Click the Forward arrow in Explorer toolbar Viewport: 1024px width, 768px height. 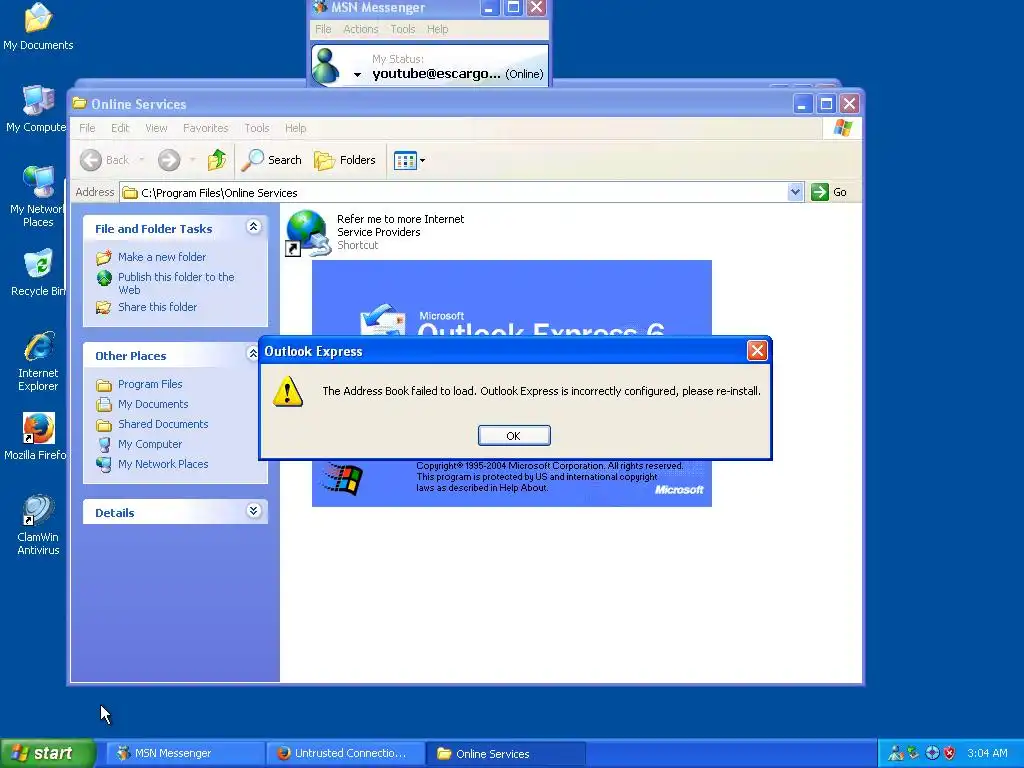pos(169,160)
